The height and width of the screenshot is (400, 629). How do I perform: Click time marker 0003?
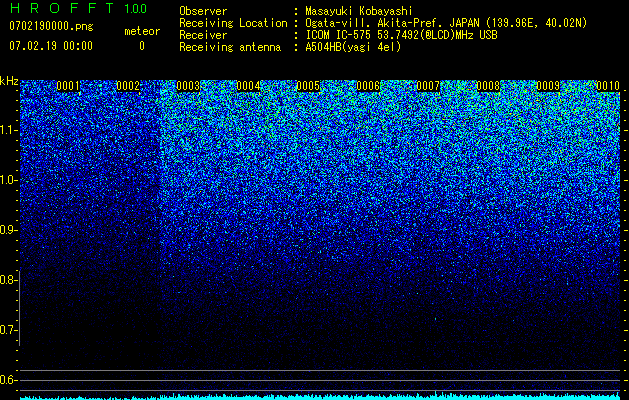pyautogui.click(x=188, y=86)
